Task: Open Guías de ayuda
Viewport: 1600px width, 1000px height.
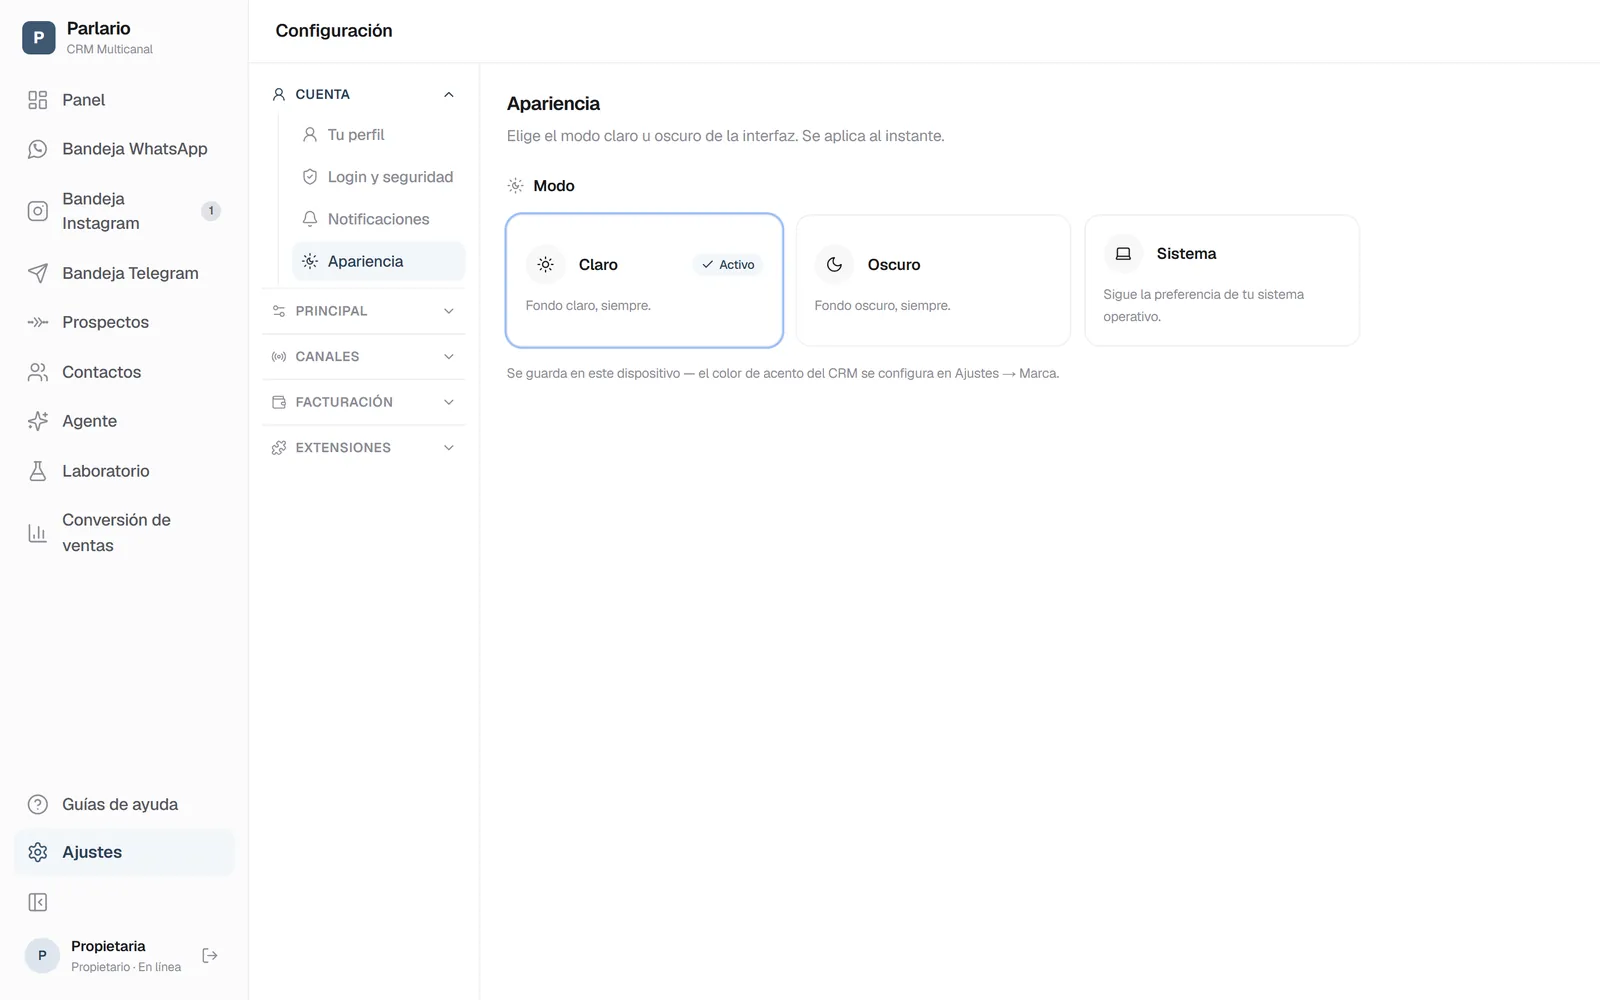Action: [x=124, y=805]
